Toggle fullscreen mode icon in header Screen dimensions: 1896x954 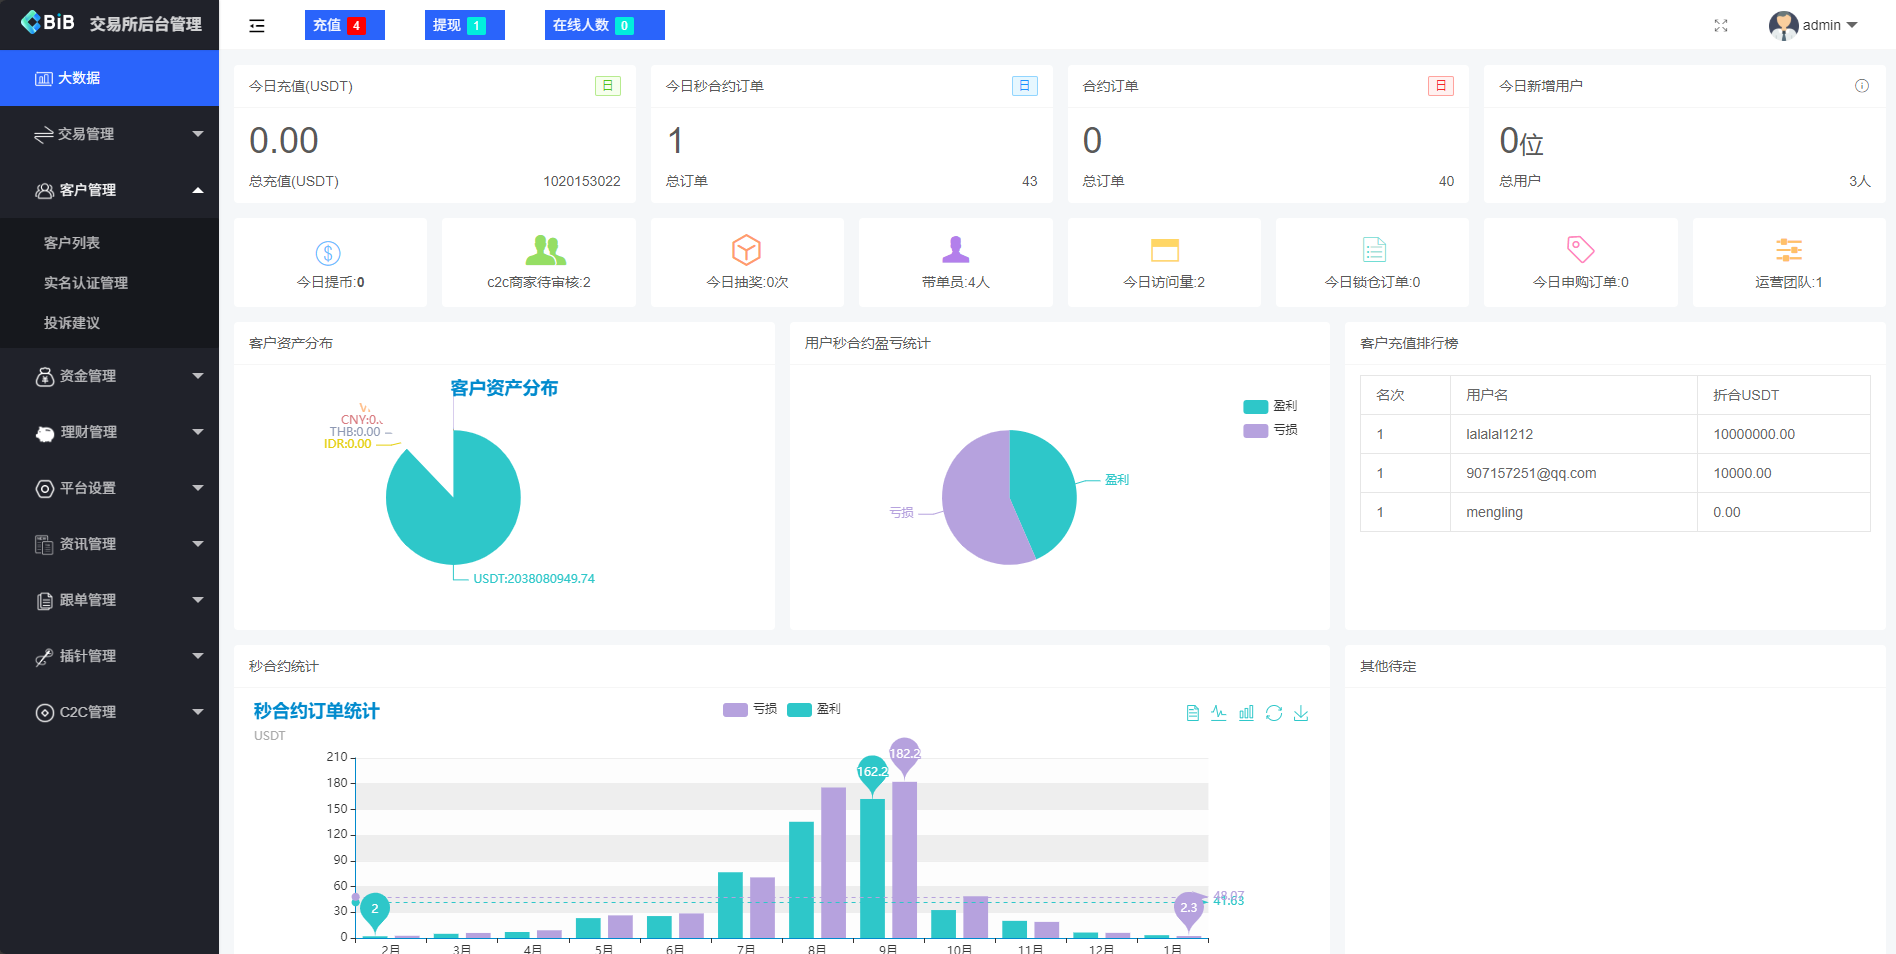pos(1721,26)
